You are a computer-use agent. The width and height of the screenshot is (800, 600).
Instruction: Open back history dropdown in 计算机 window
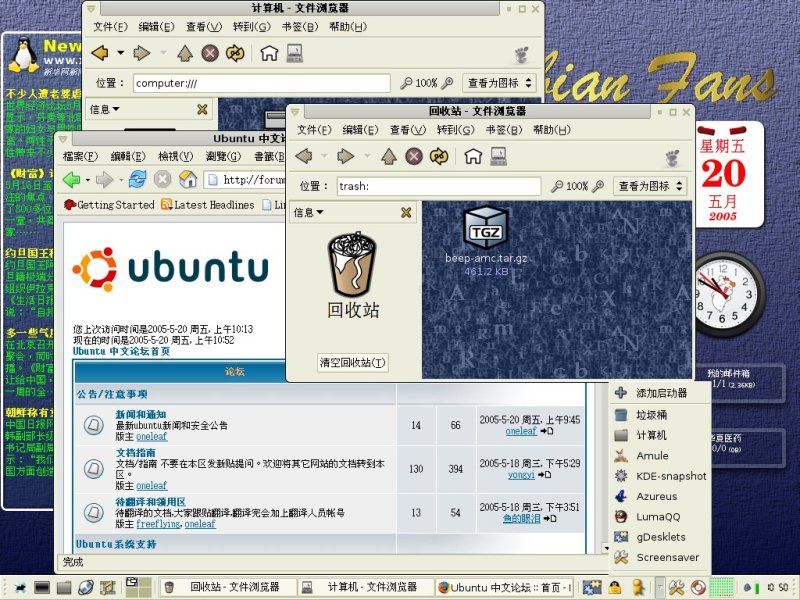120,53
